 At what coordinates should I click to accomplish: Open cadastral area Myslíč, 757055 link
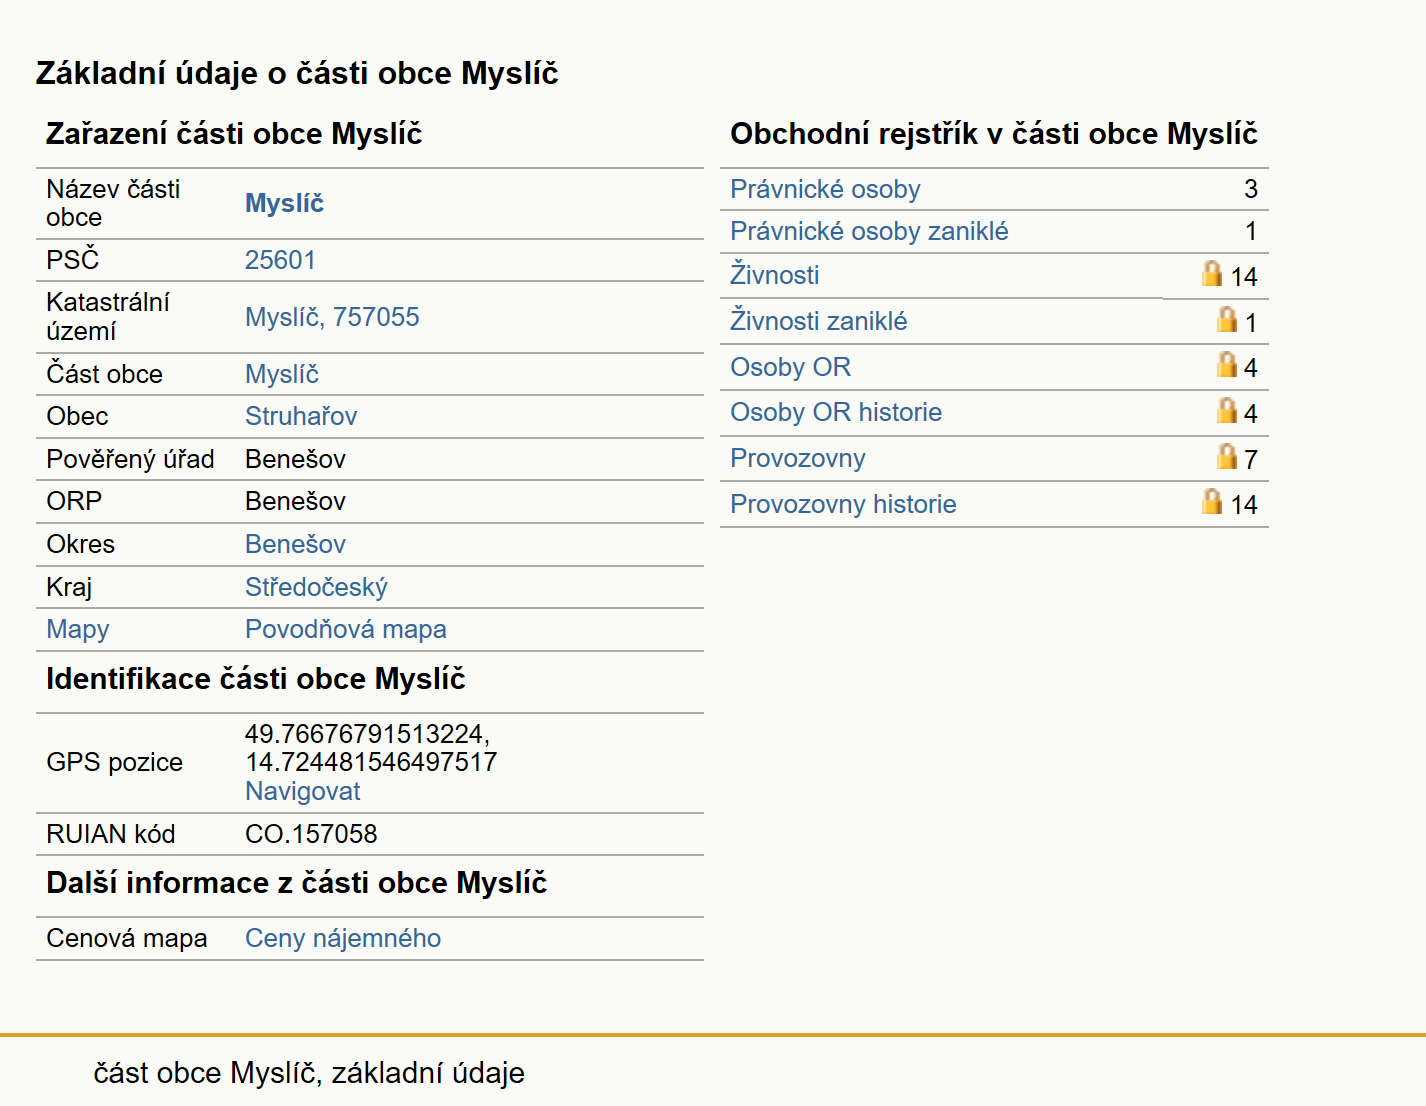pyautogui.click(x=332, y=317)
